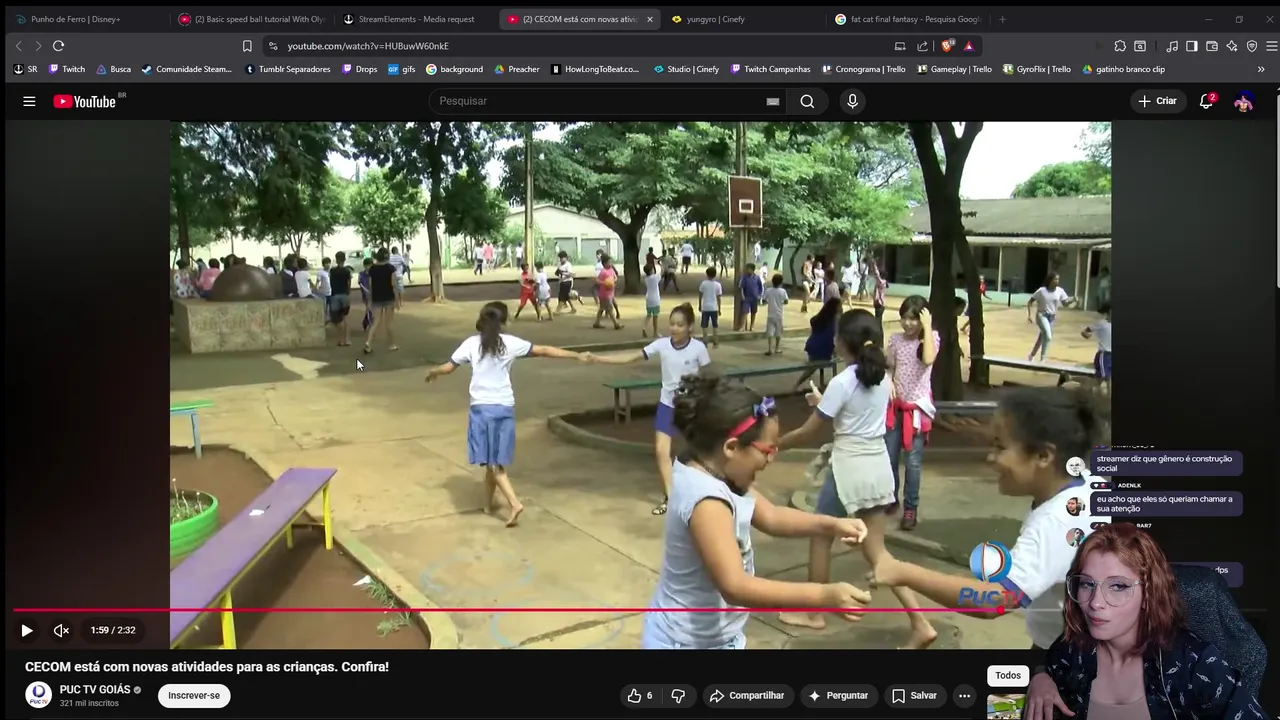Open the Twitch Campanhas bookmark

[x=770, y=69]
